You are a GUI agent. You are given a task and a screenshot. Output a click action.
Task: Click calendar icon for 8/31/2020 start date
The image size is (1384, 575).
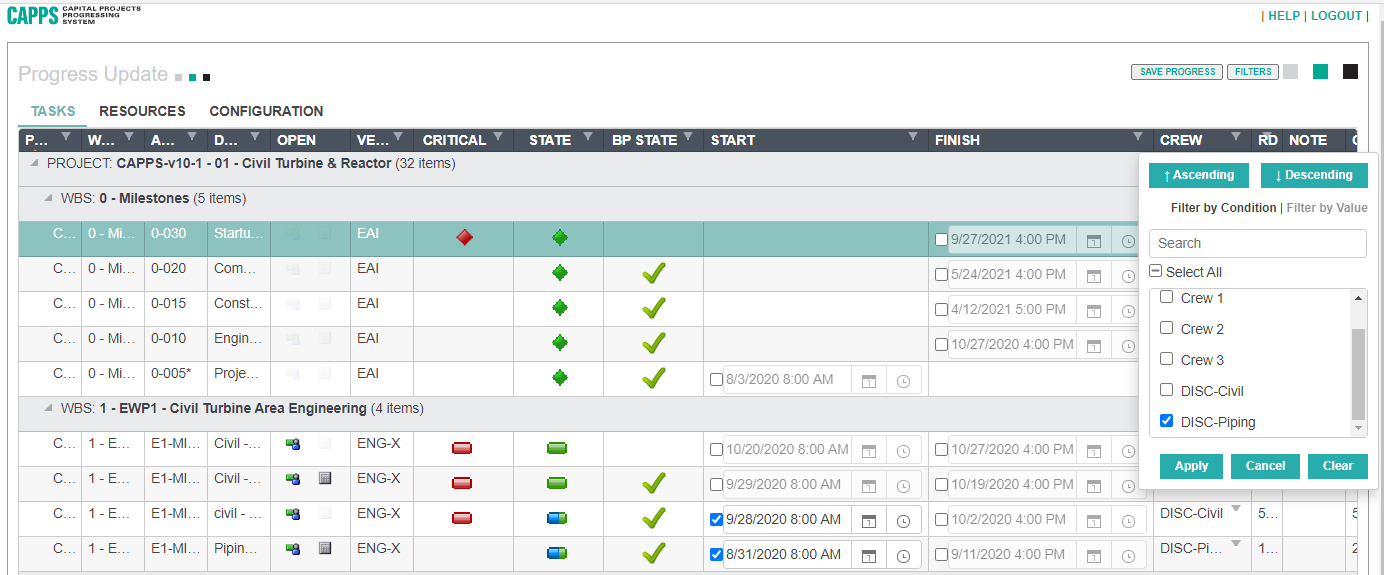[x=869, y=555]
